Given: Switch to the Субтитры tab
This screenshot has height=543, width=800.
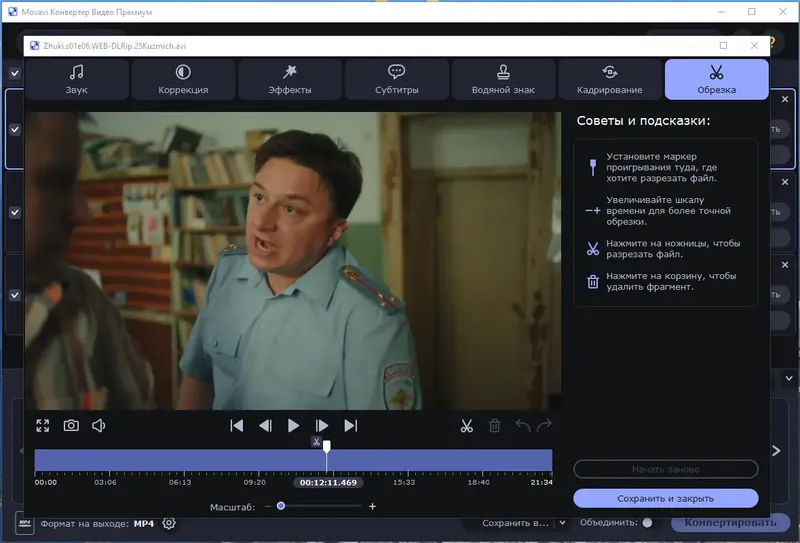Looking at the screenshot, I should 396,79.
